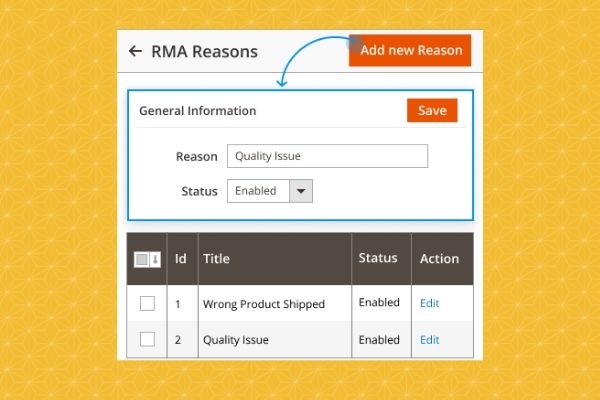This screenshot has width=600, height=400.
Task: Check the Wrong Product Shipped row checkbox
Action: point(147,303)
